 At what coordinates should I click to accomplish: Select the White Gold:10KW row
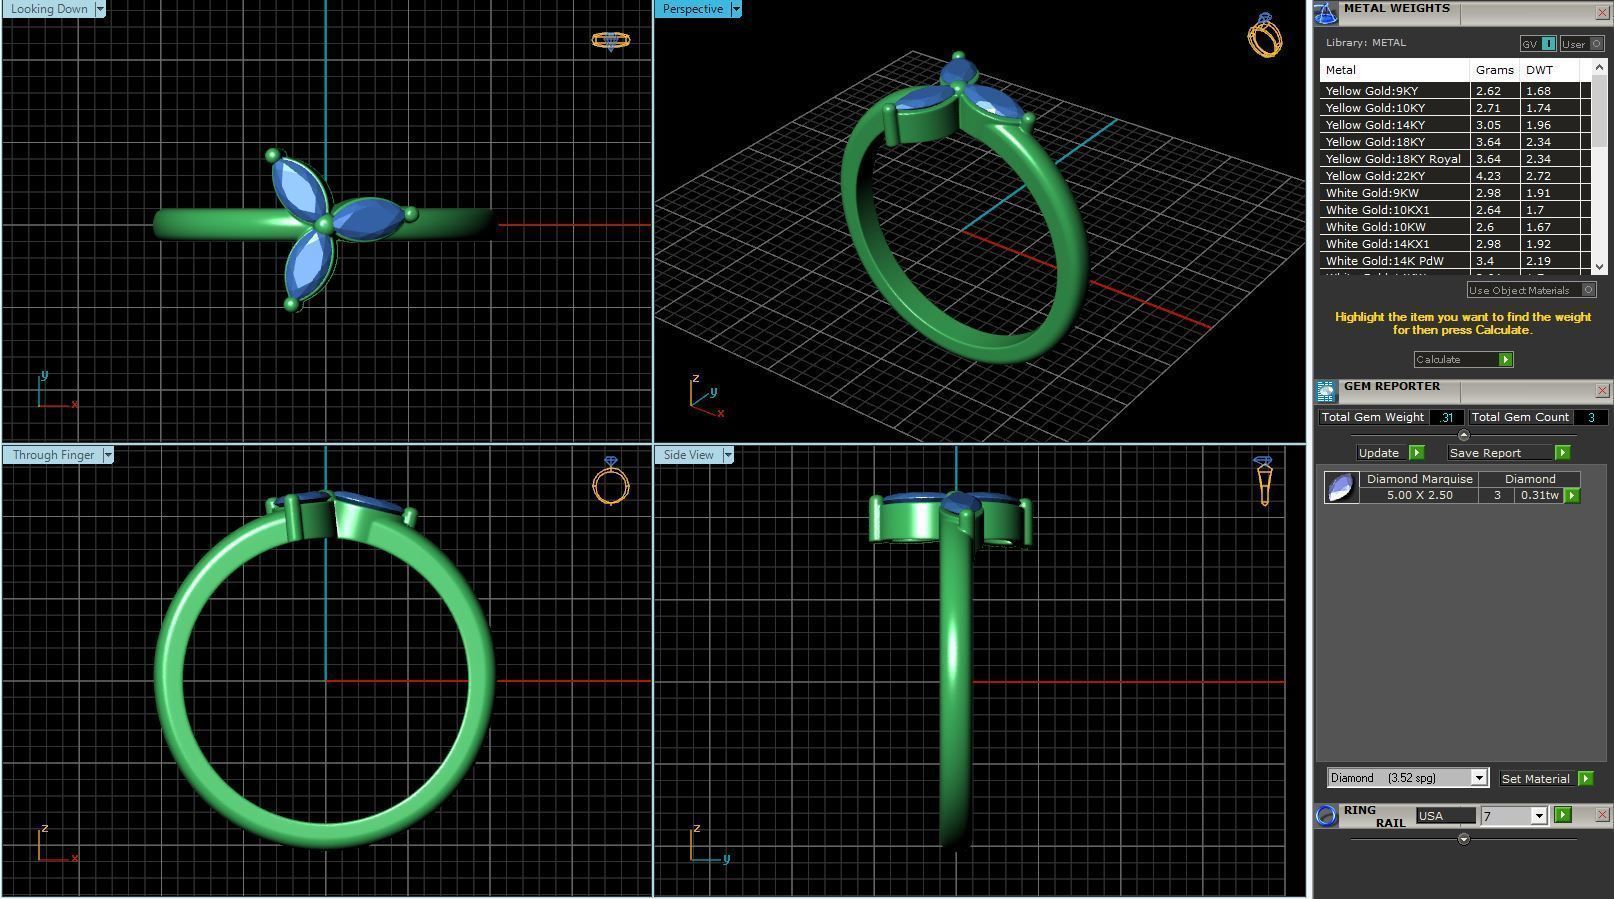click(1455, 227)
